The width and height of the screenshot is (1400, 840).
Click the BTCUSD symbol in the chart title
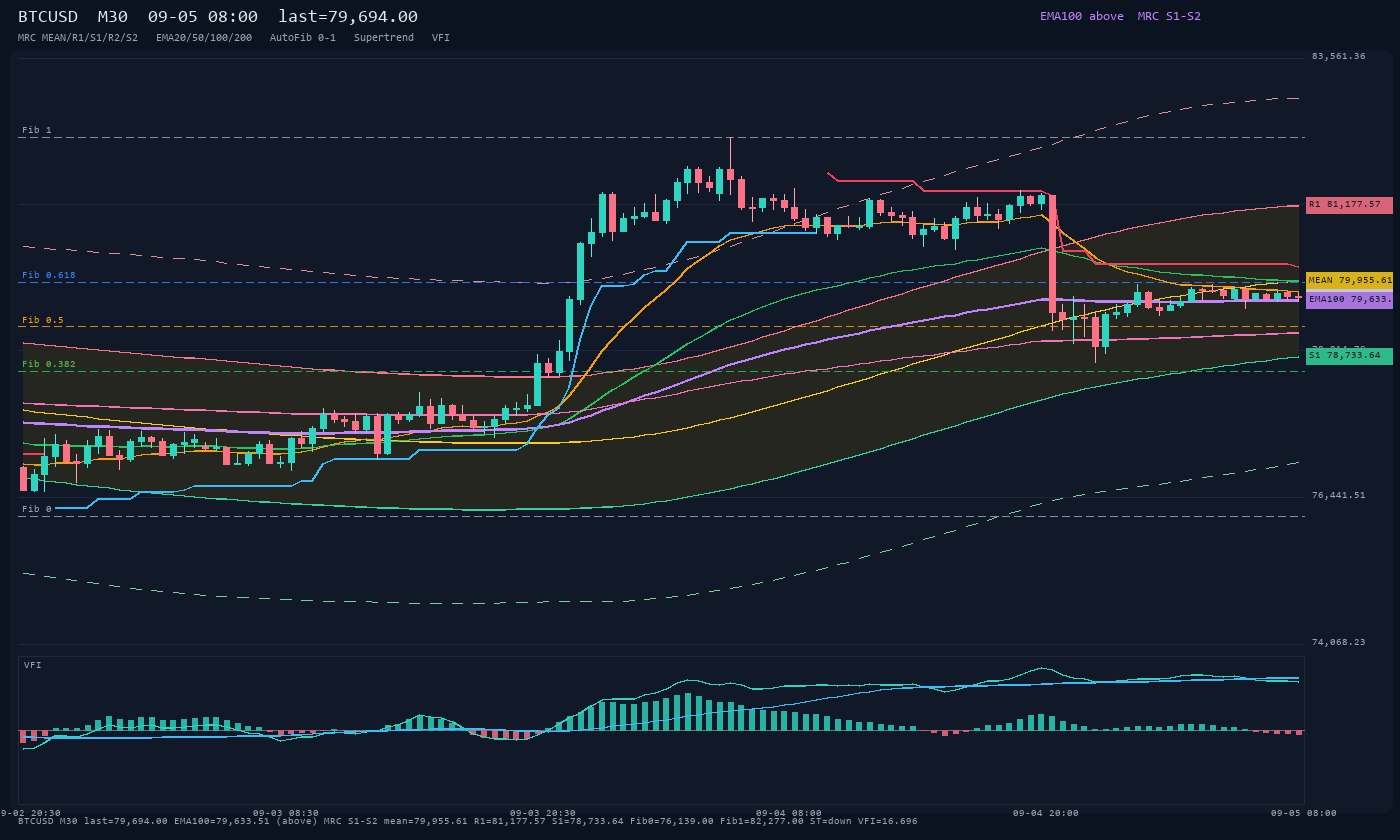click(x=48, y=17)
